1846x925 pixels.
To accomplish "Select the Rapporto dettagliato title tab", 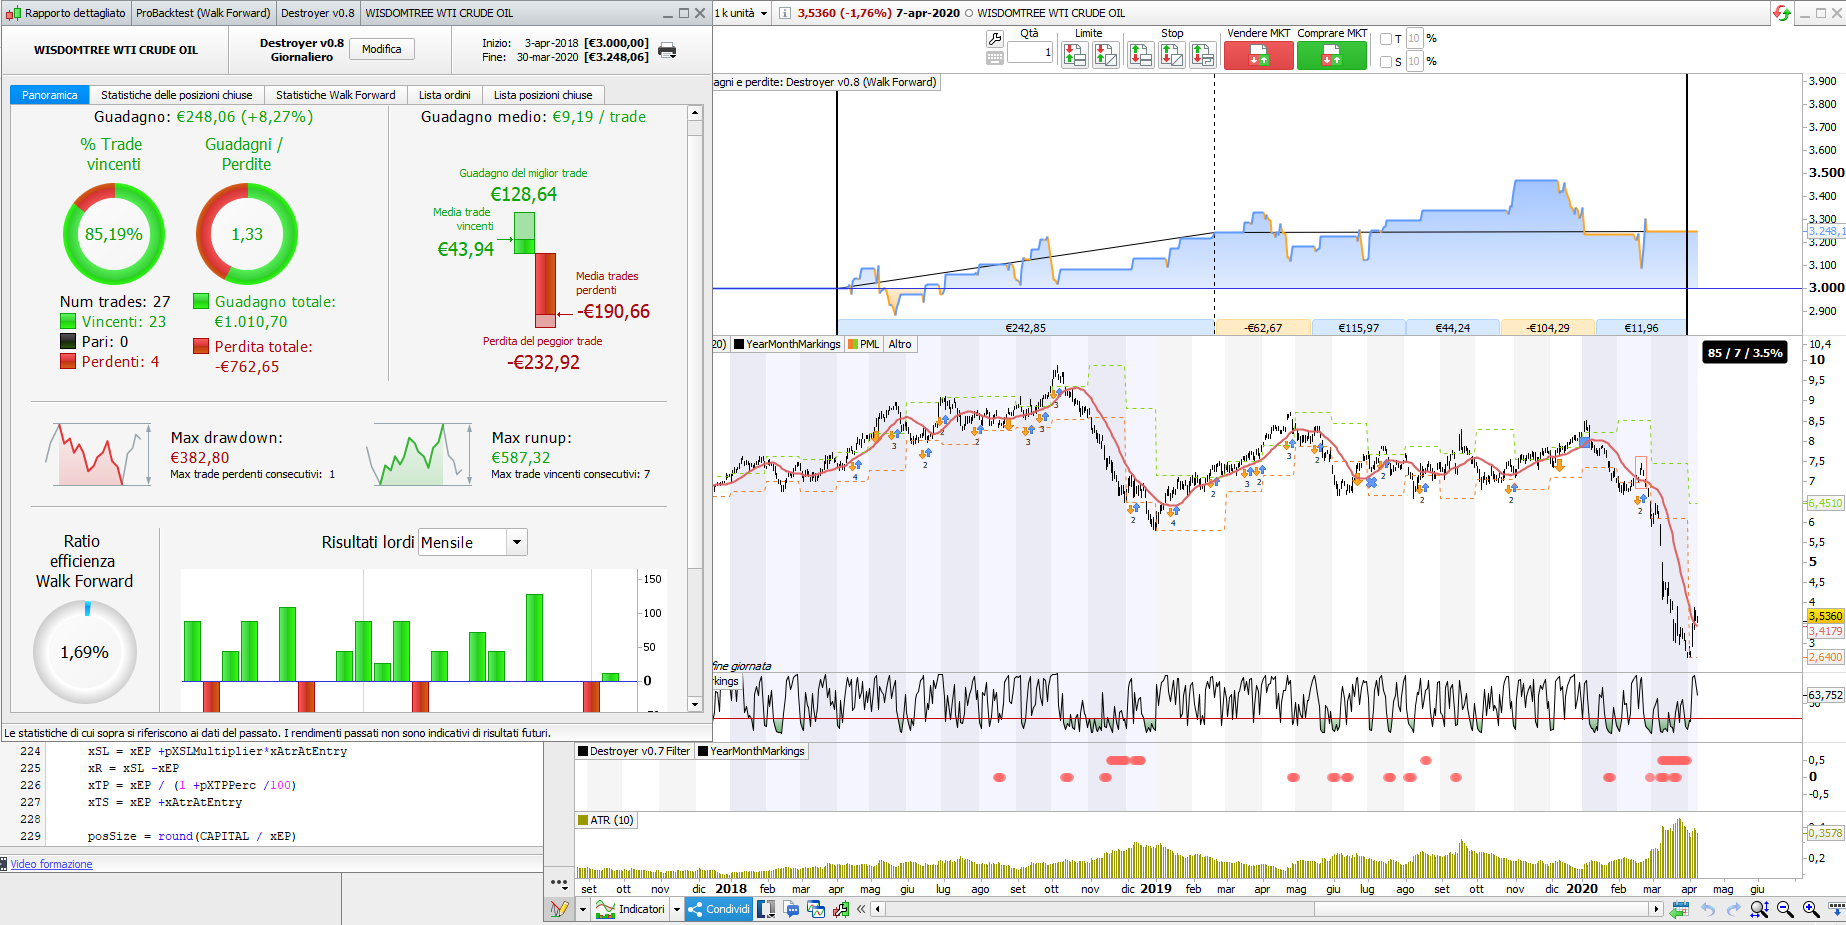I will (67, 13).
